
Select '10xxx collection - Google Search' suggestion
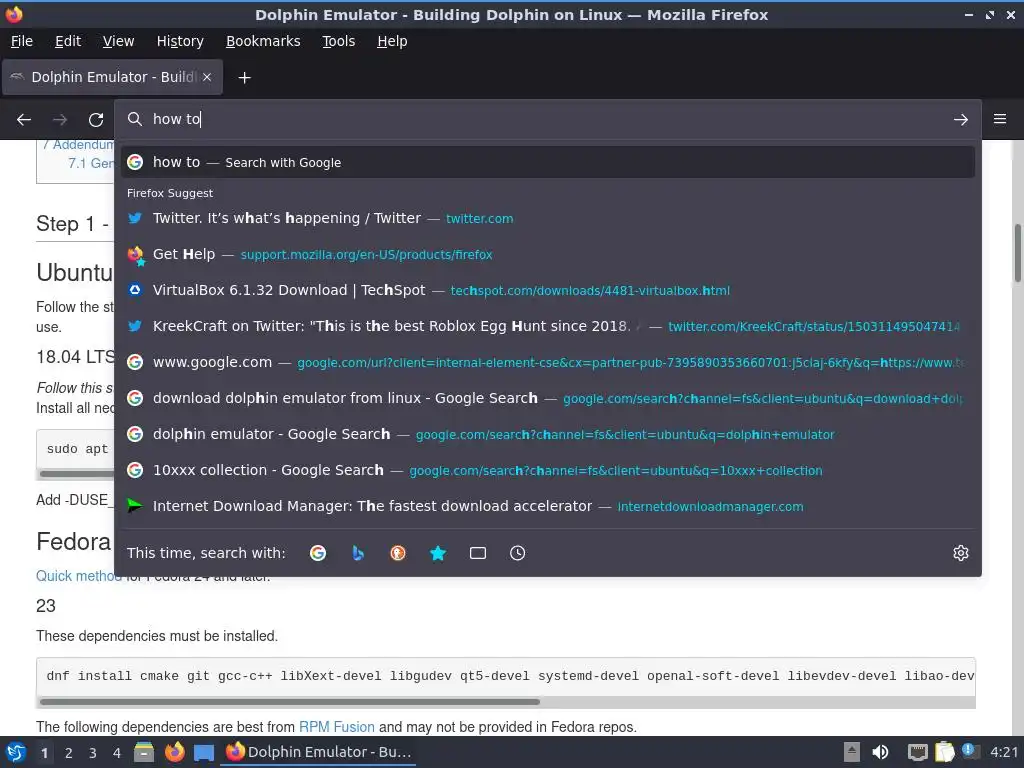547,470
